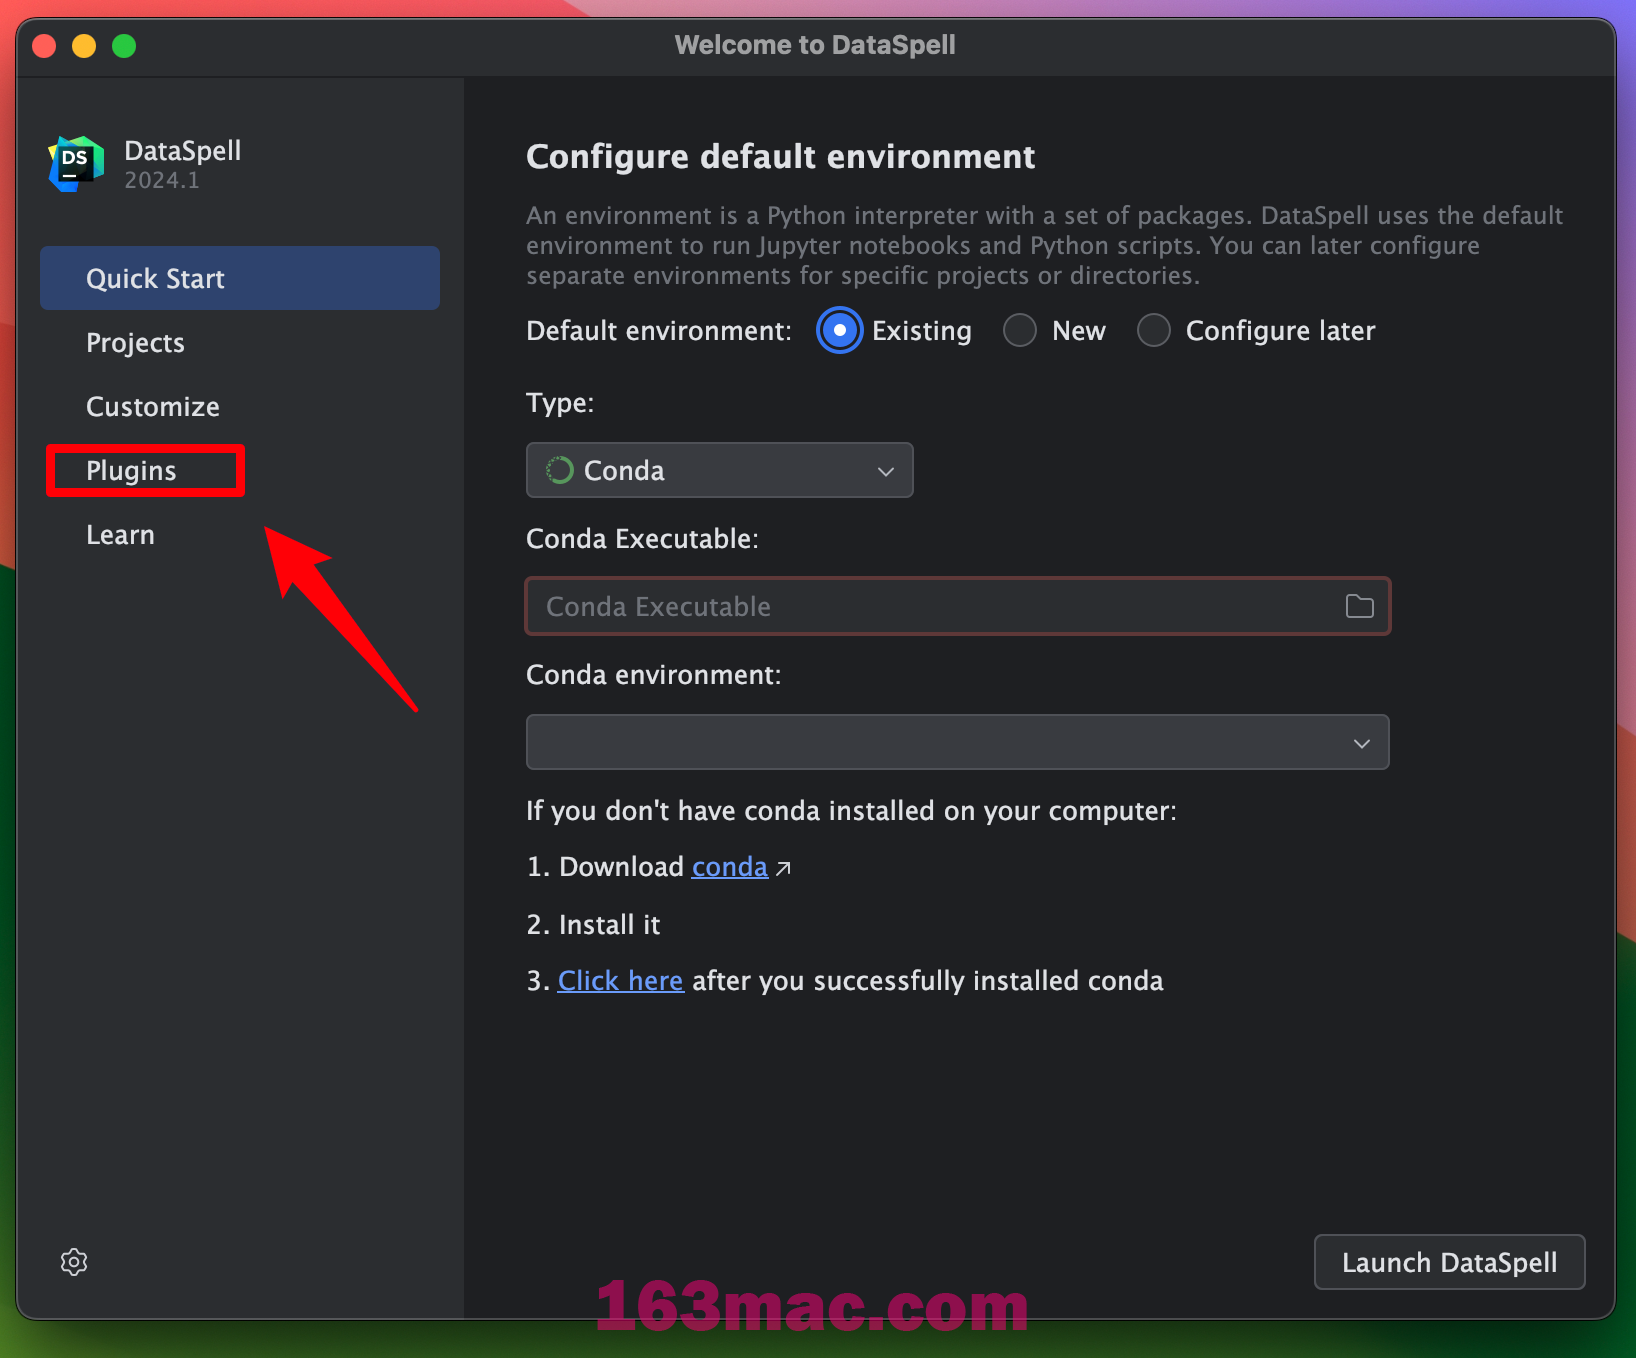
Task: Browse for Conda executable via folder icon
Action: pos(1359,606)
